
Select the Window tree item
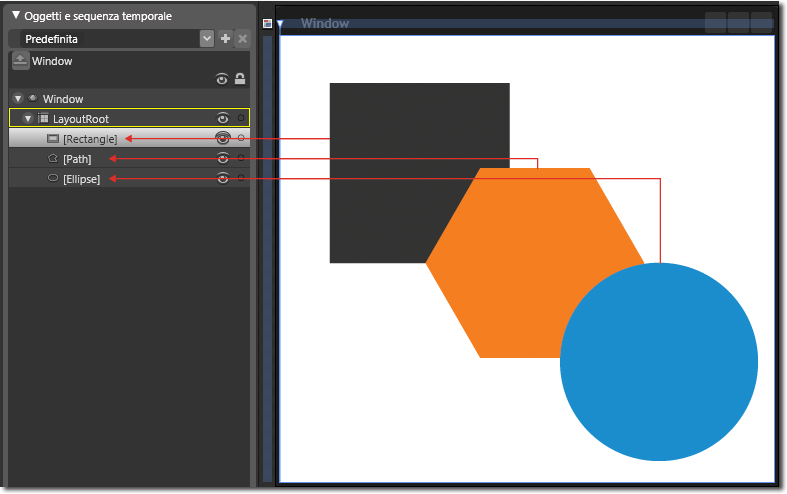63,99
